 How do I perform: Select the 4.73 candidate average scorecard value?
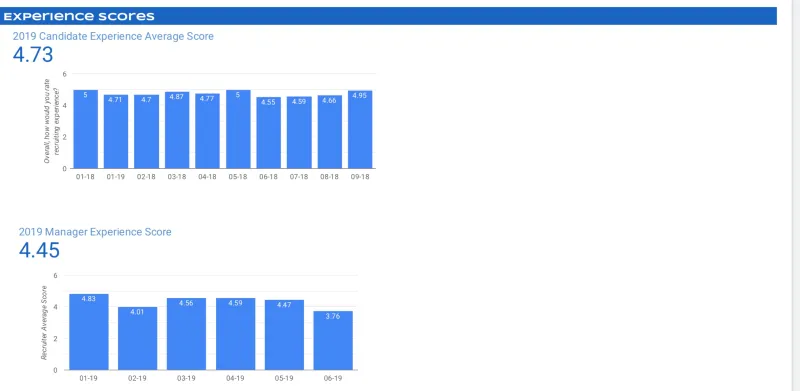click(33, 55)
